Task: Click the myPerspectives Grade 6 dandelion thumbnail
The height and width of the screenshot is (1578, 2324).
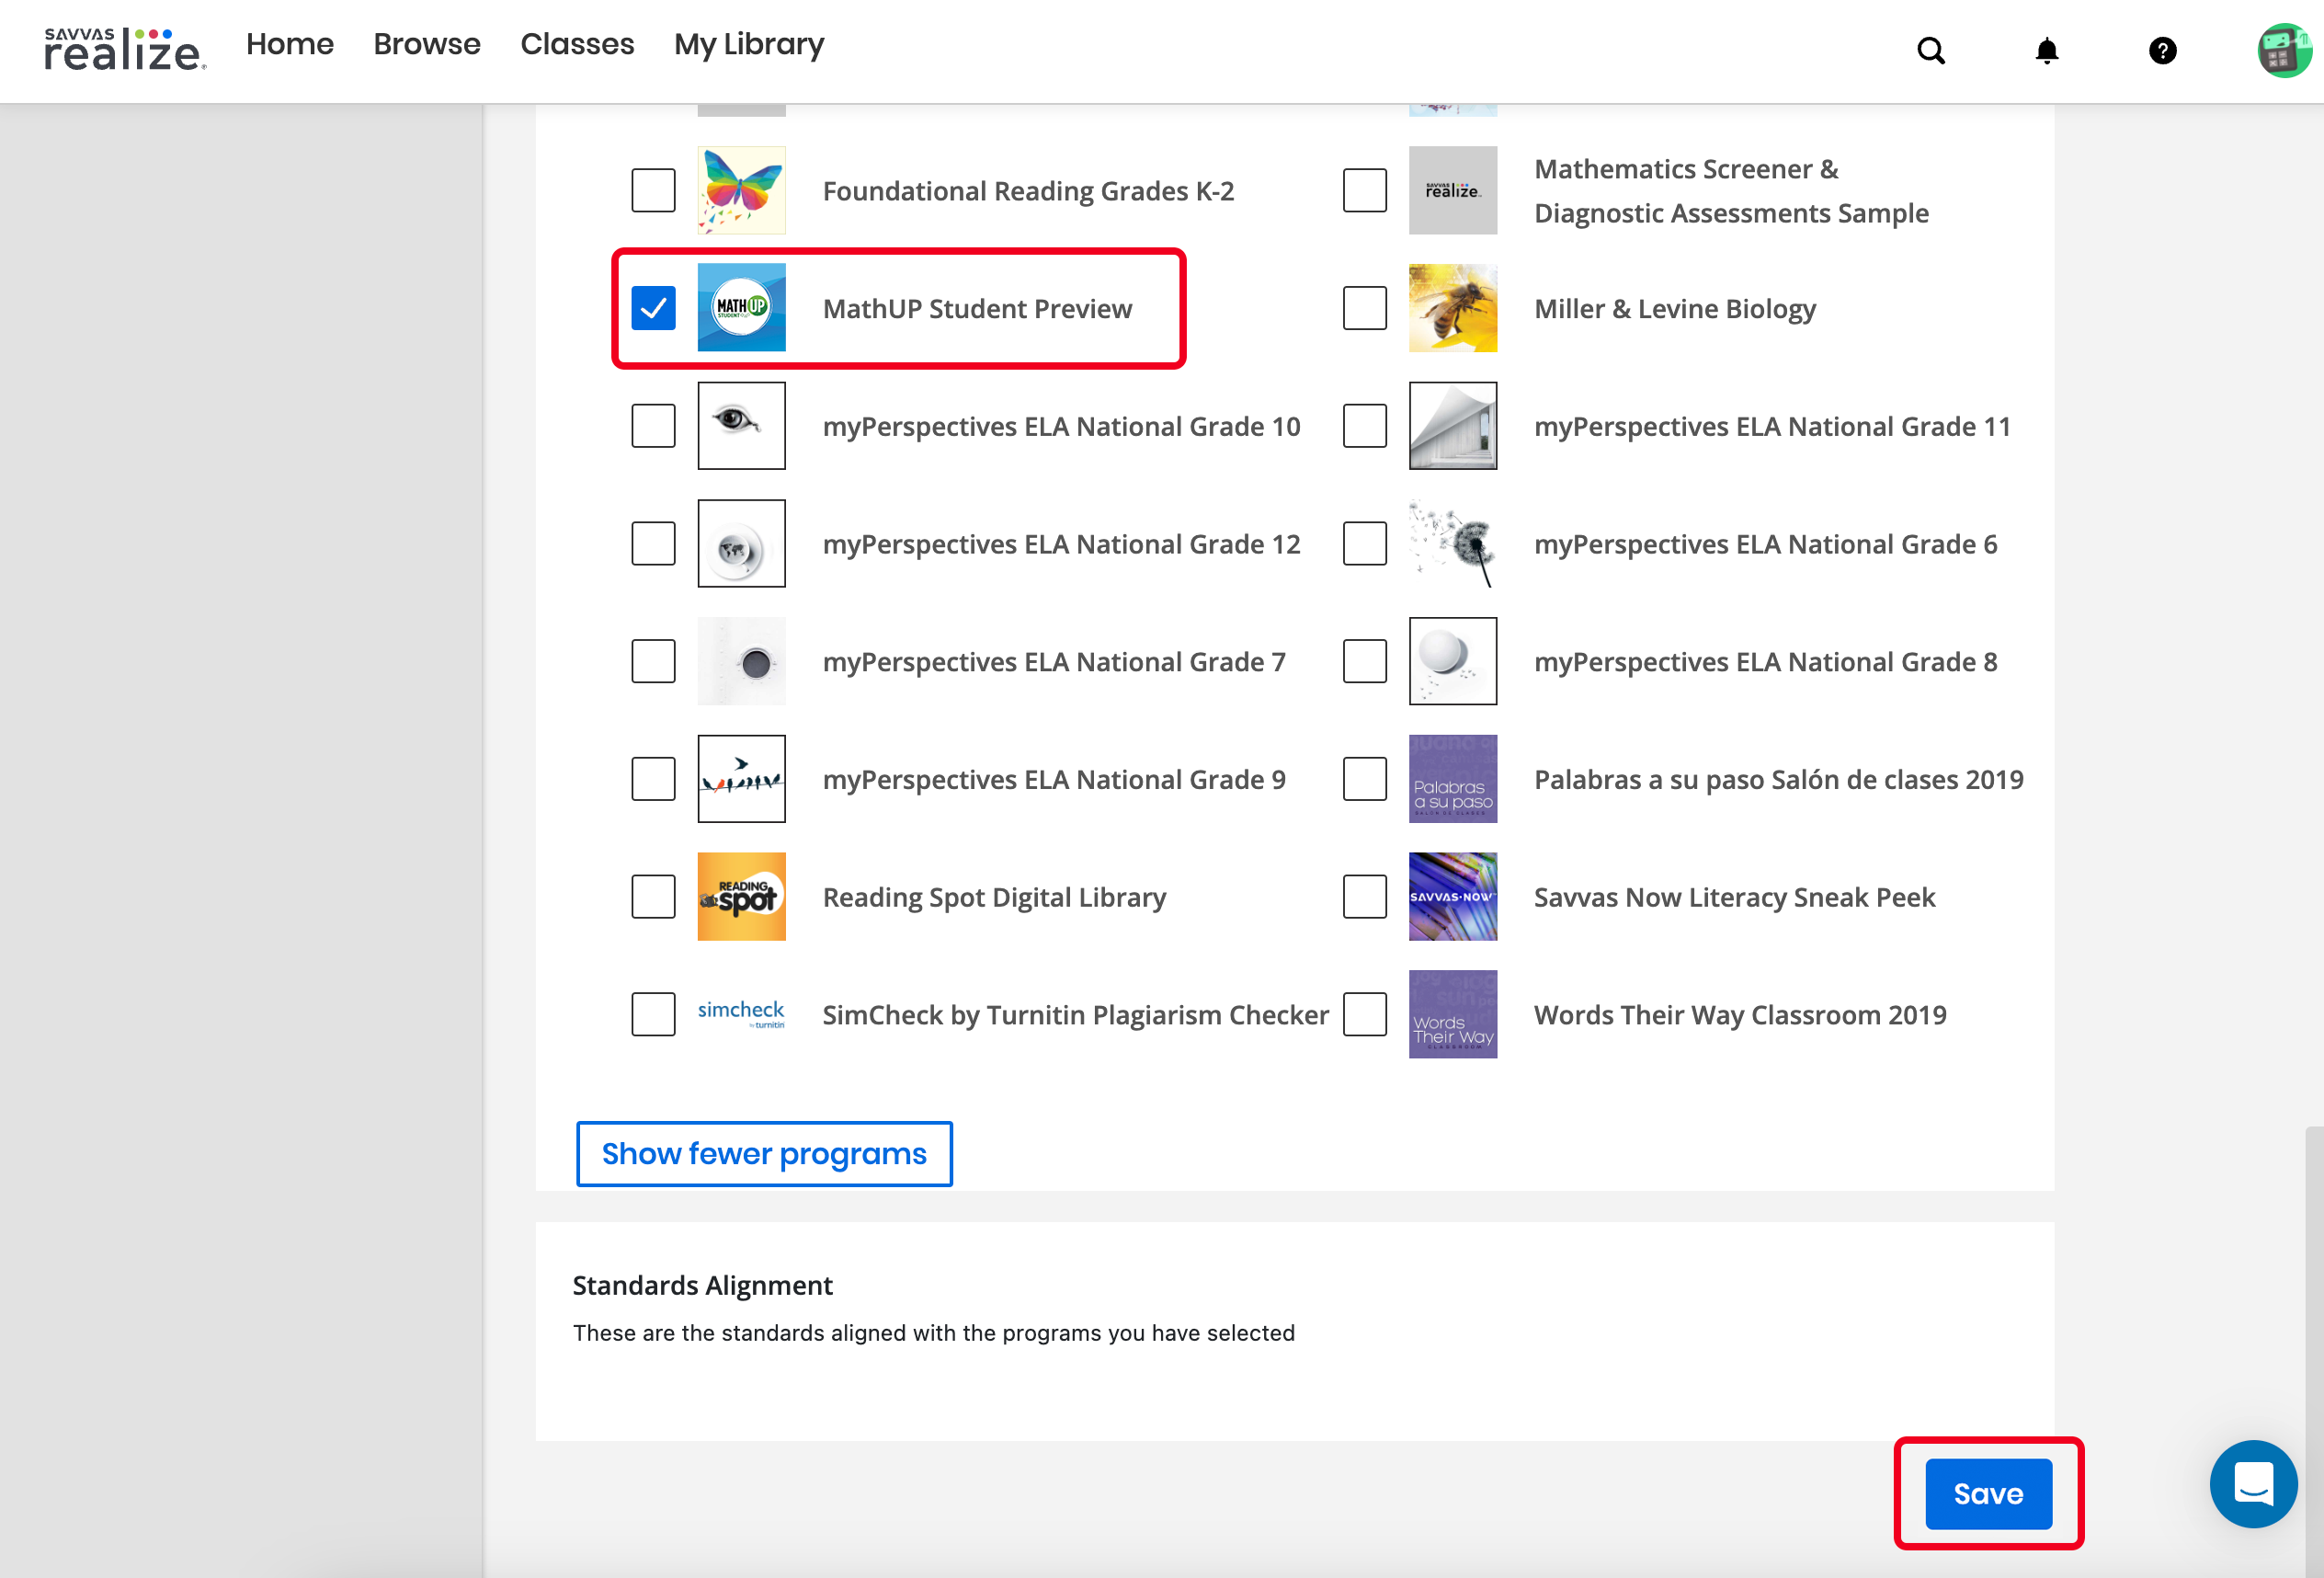Action: 1453,544
